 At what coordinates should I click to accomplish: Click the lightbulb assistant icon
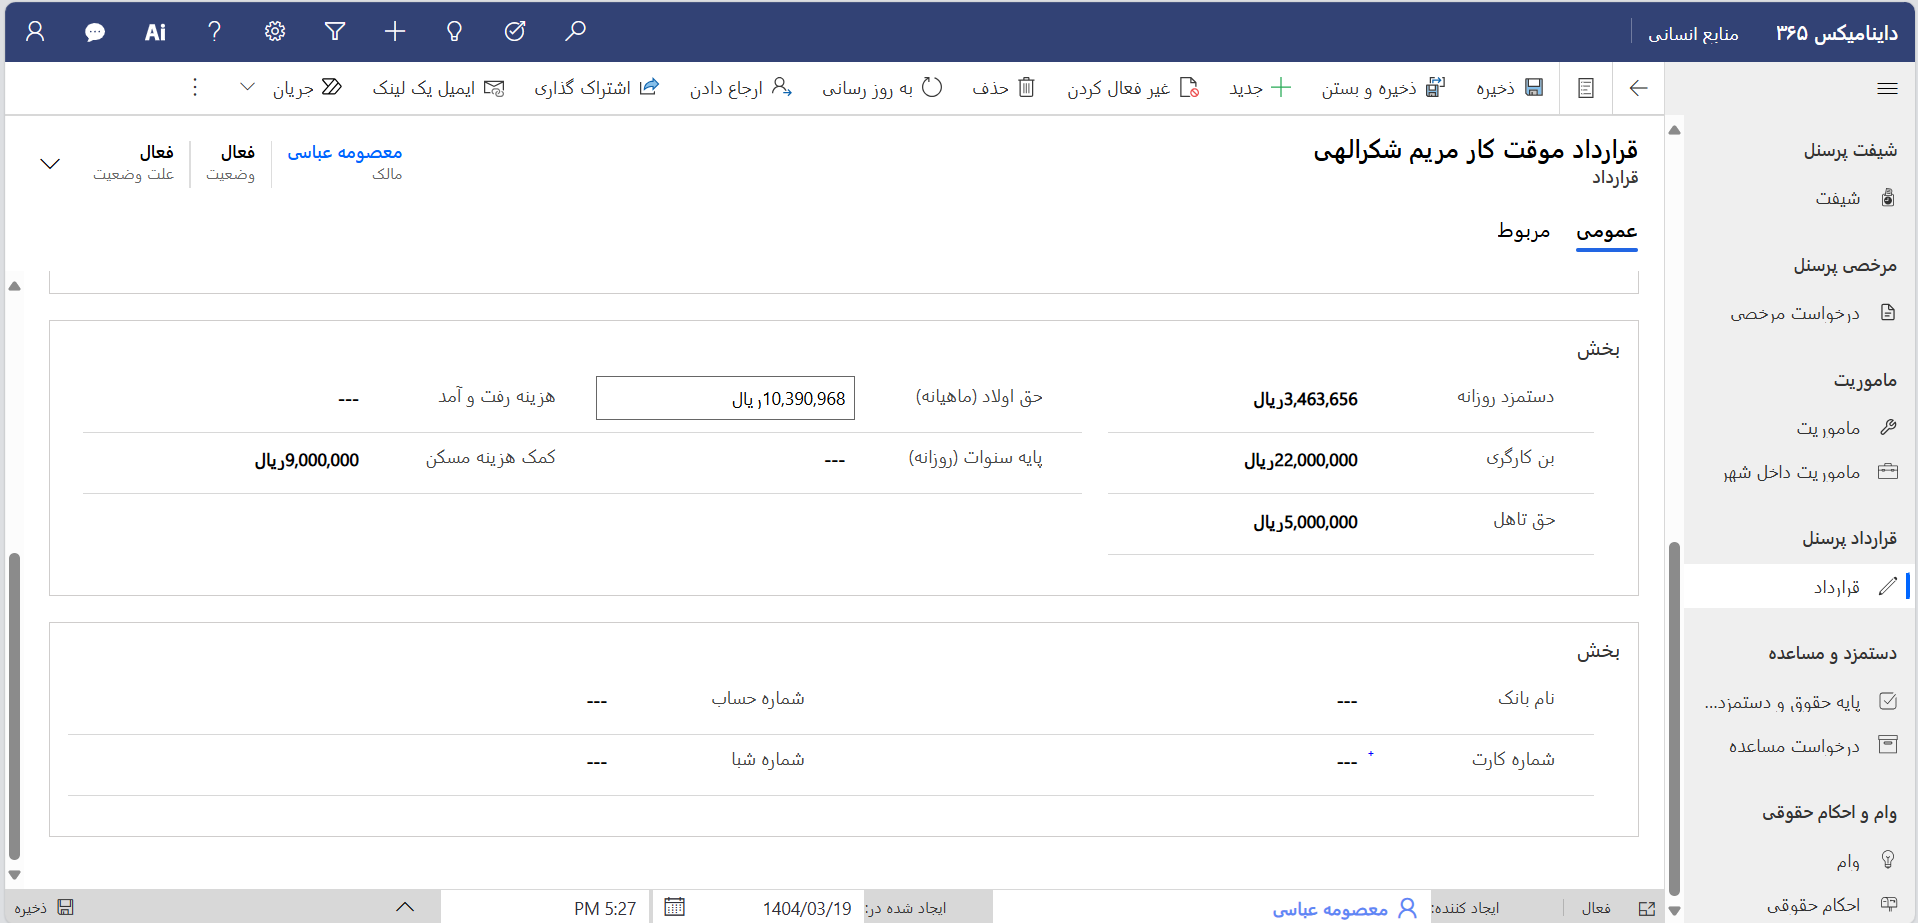(454, 32)
